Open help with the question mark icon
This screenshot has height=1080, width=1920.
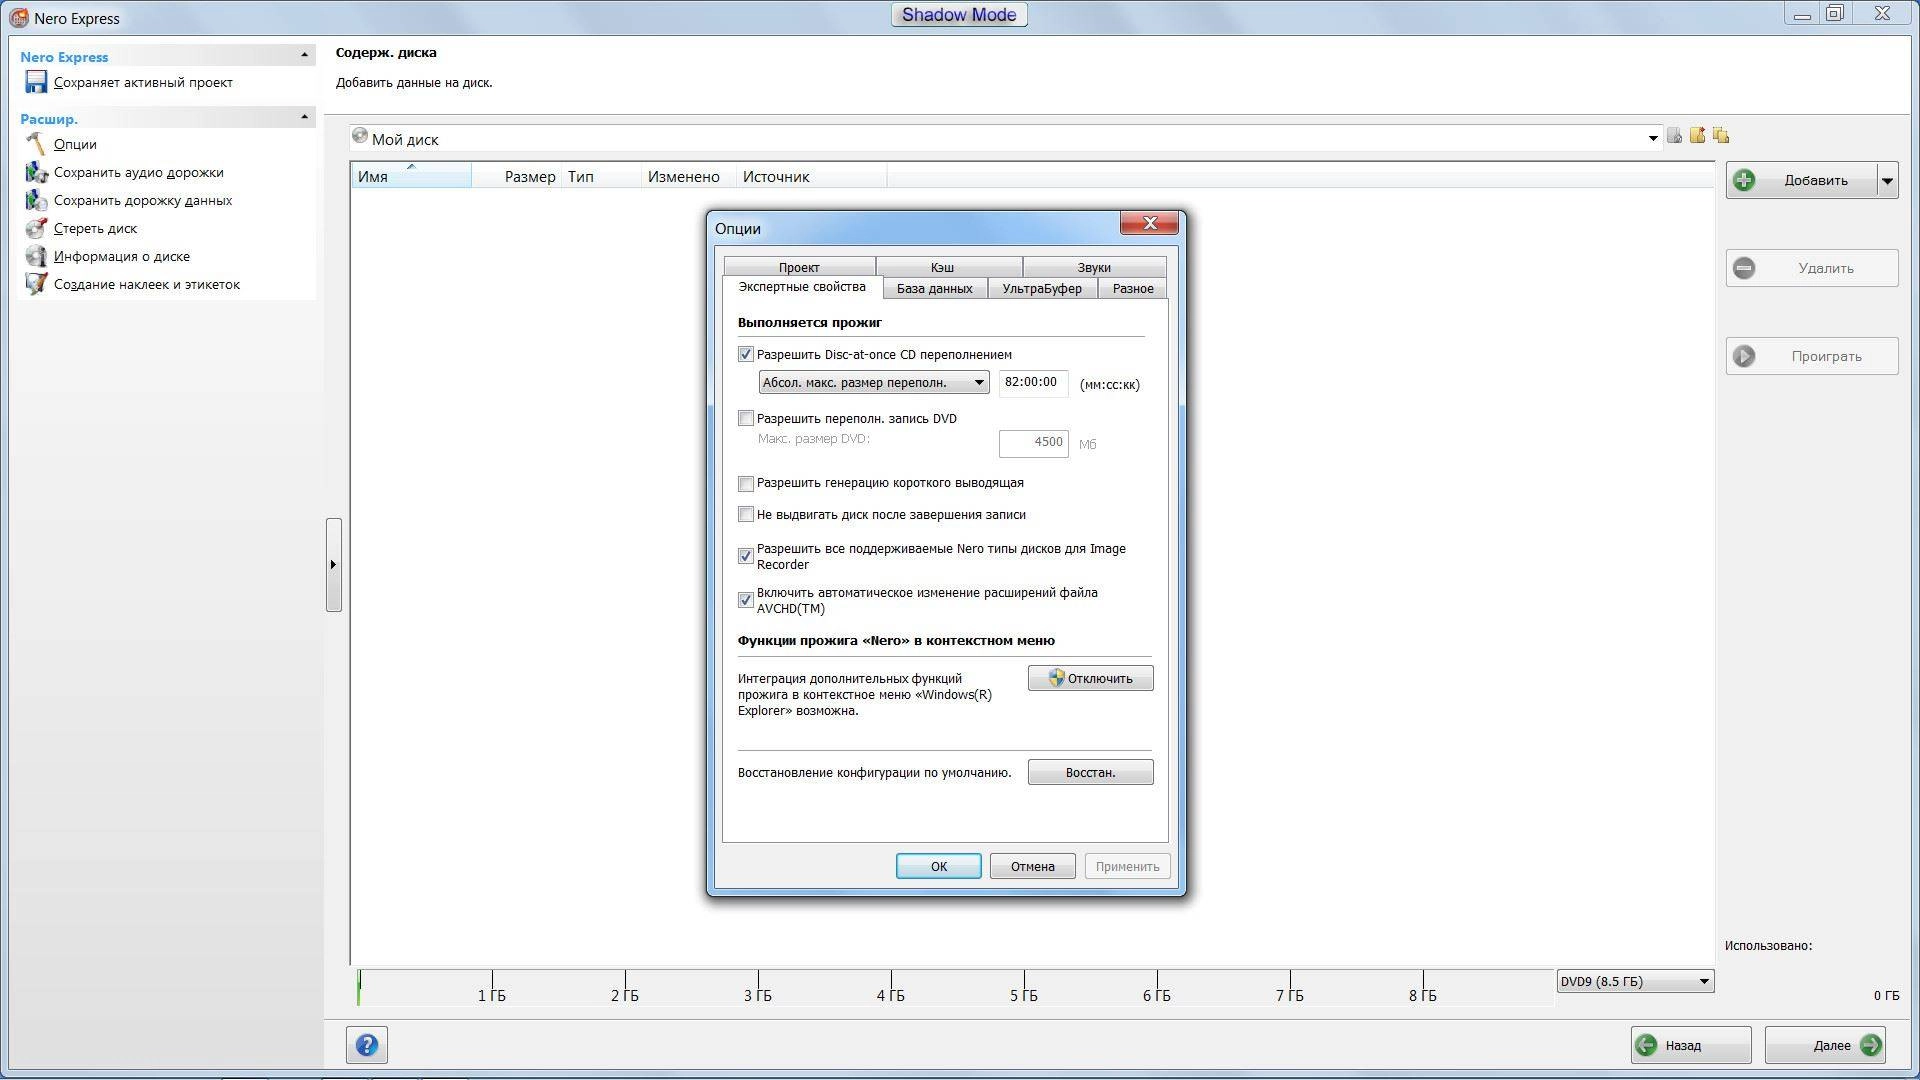pos(367,1045)
